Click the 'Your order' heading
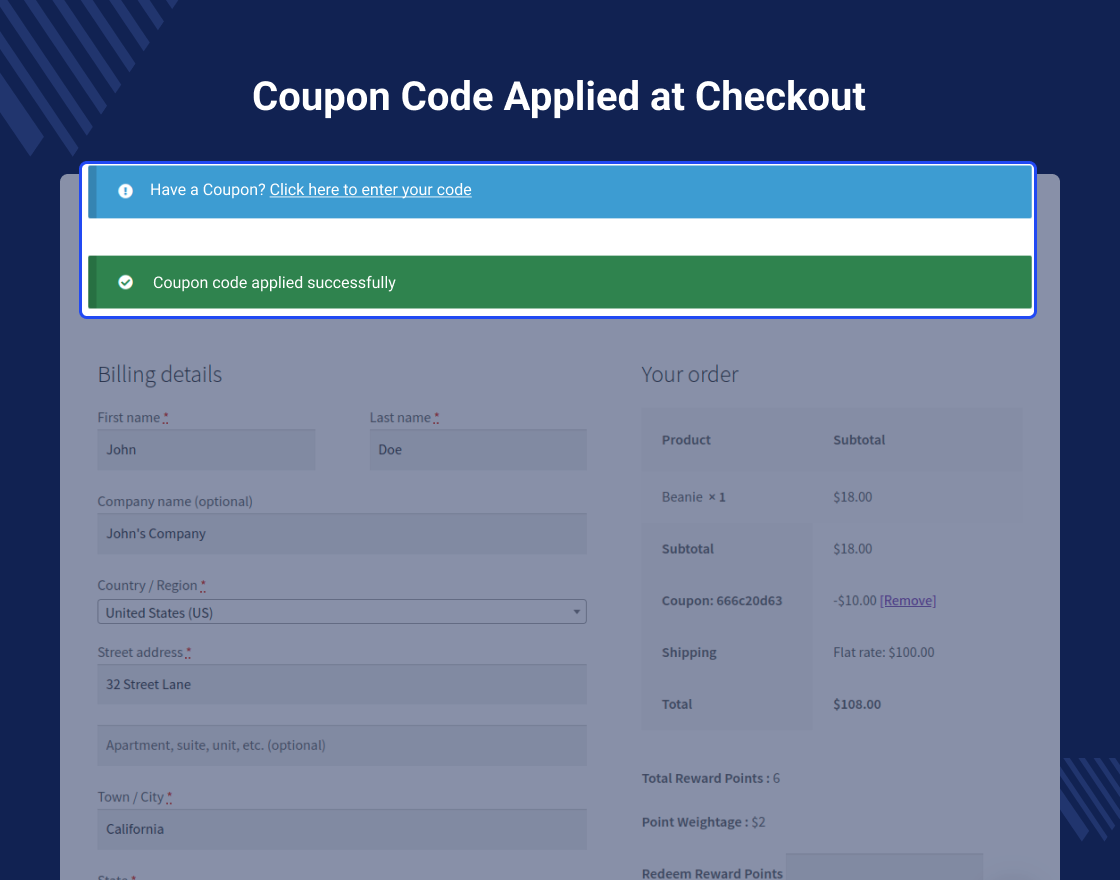Image resolution: width=1120 pixels, height=880 pixels. point(690,375)
